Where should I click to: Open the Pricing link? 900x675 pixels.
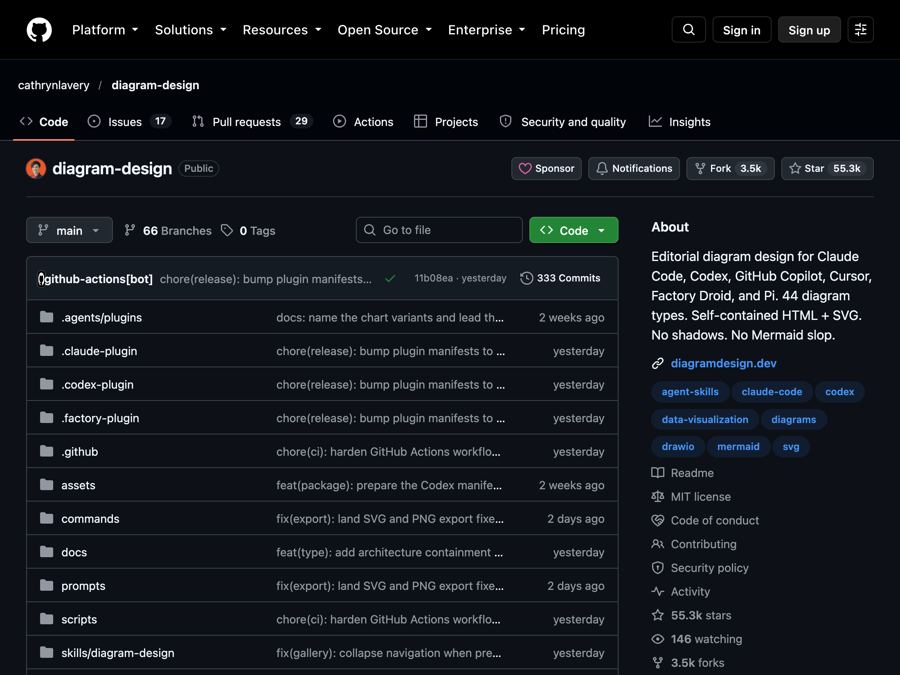point(563,30)
